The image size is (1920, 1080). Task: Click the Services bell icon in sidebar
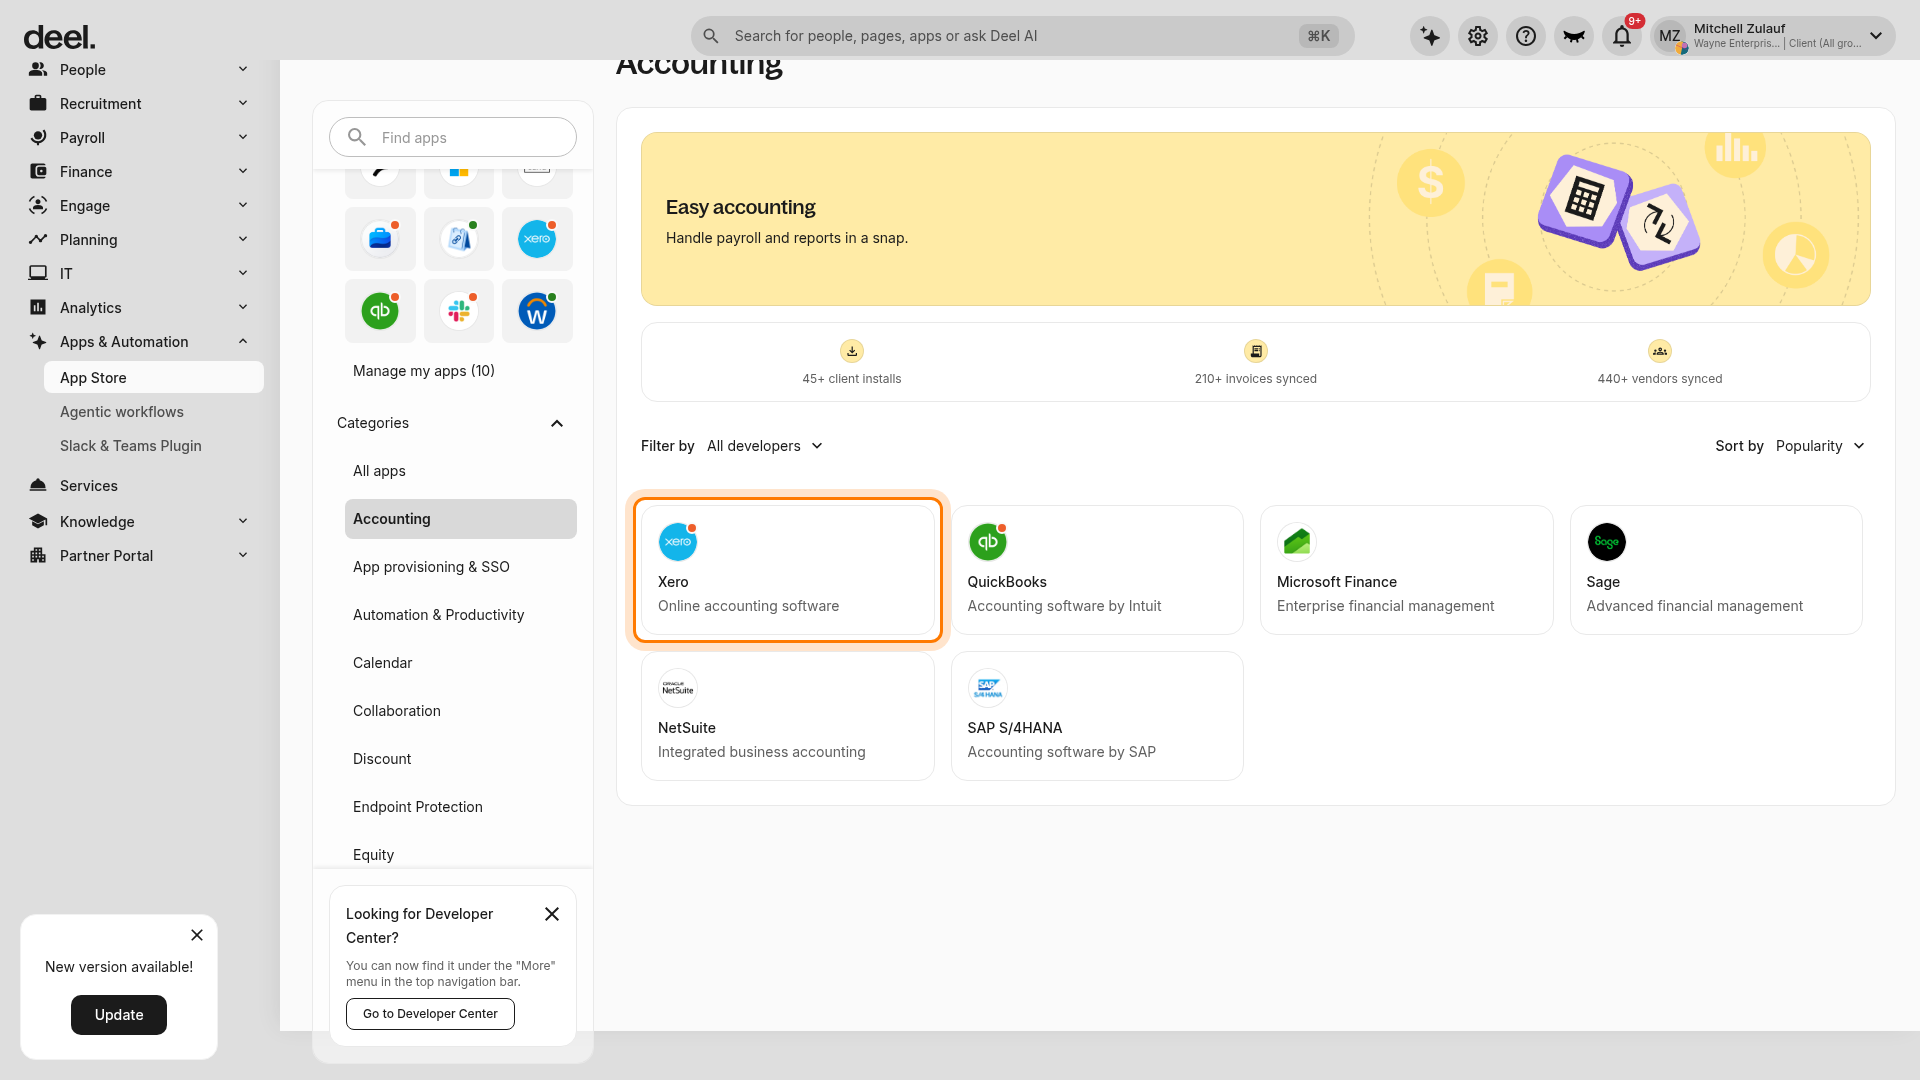coord(38,486)
